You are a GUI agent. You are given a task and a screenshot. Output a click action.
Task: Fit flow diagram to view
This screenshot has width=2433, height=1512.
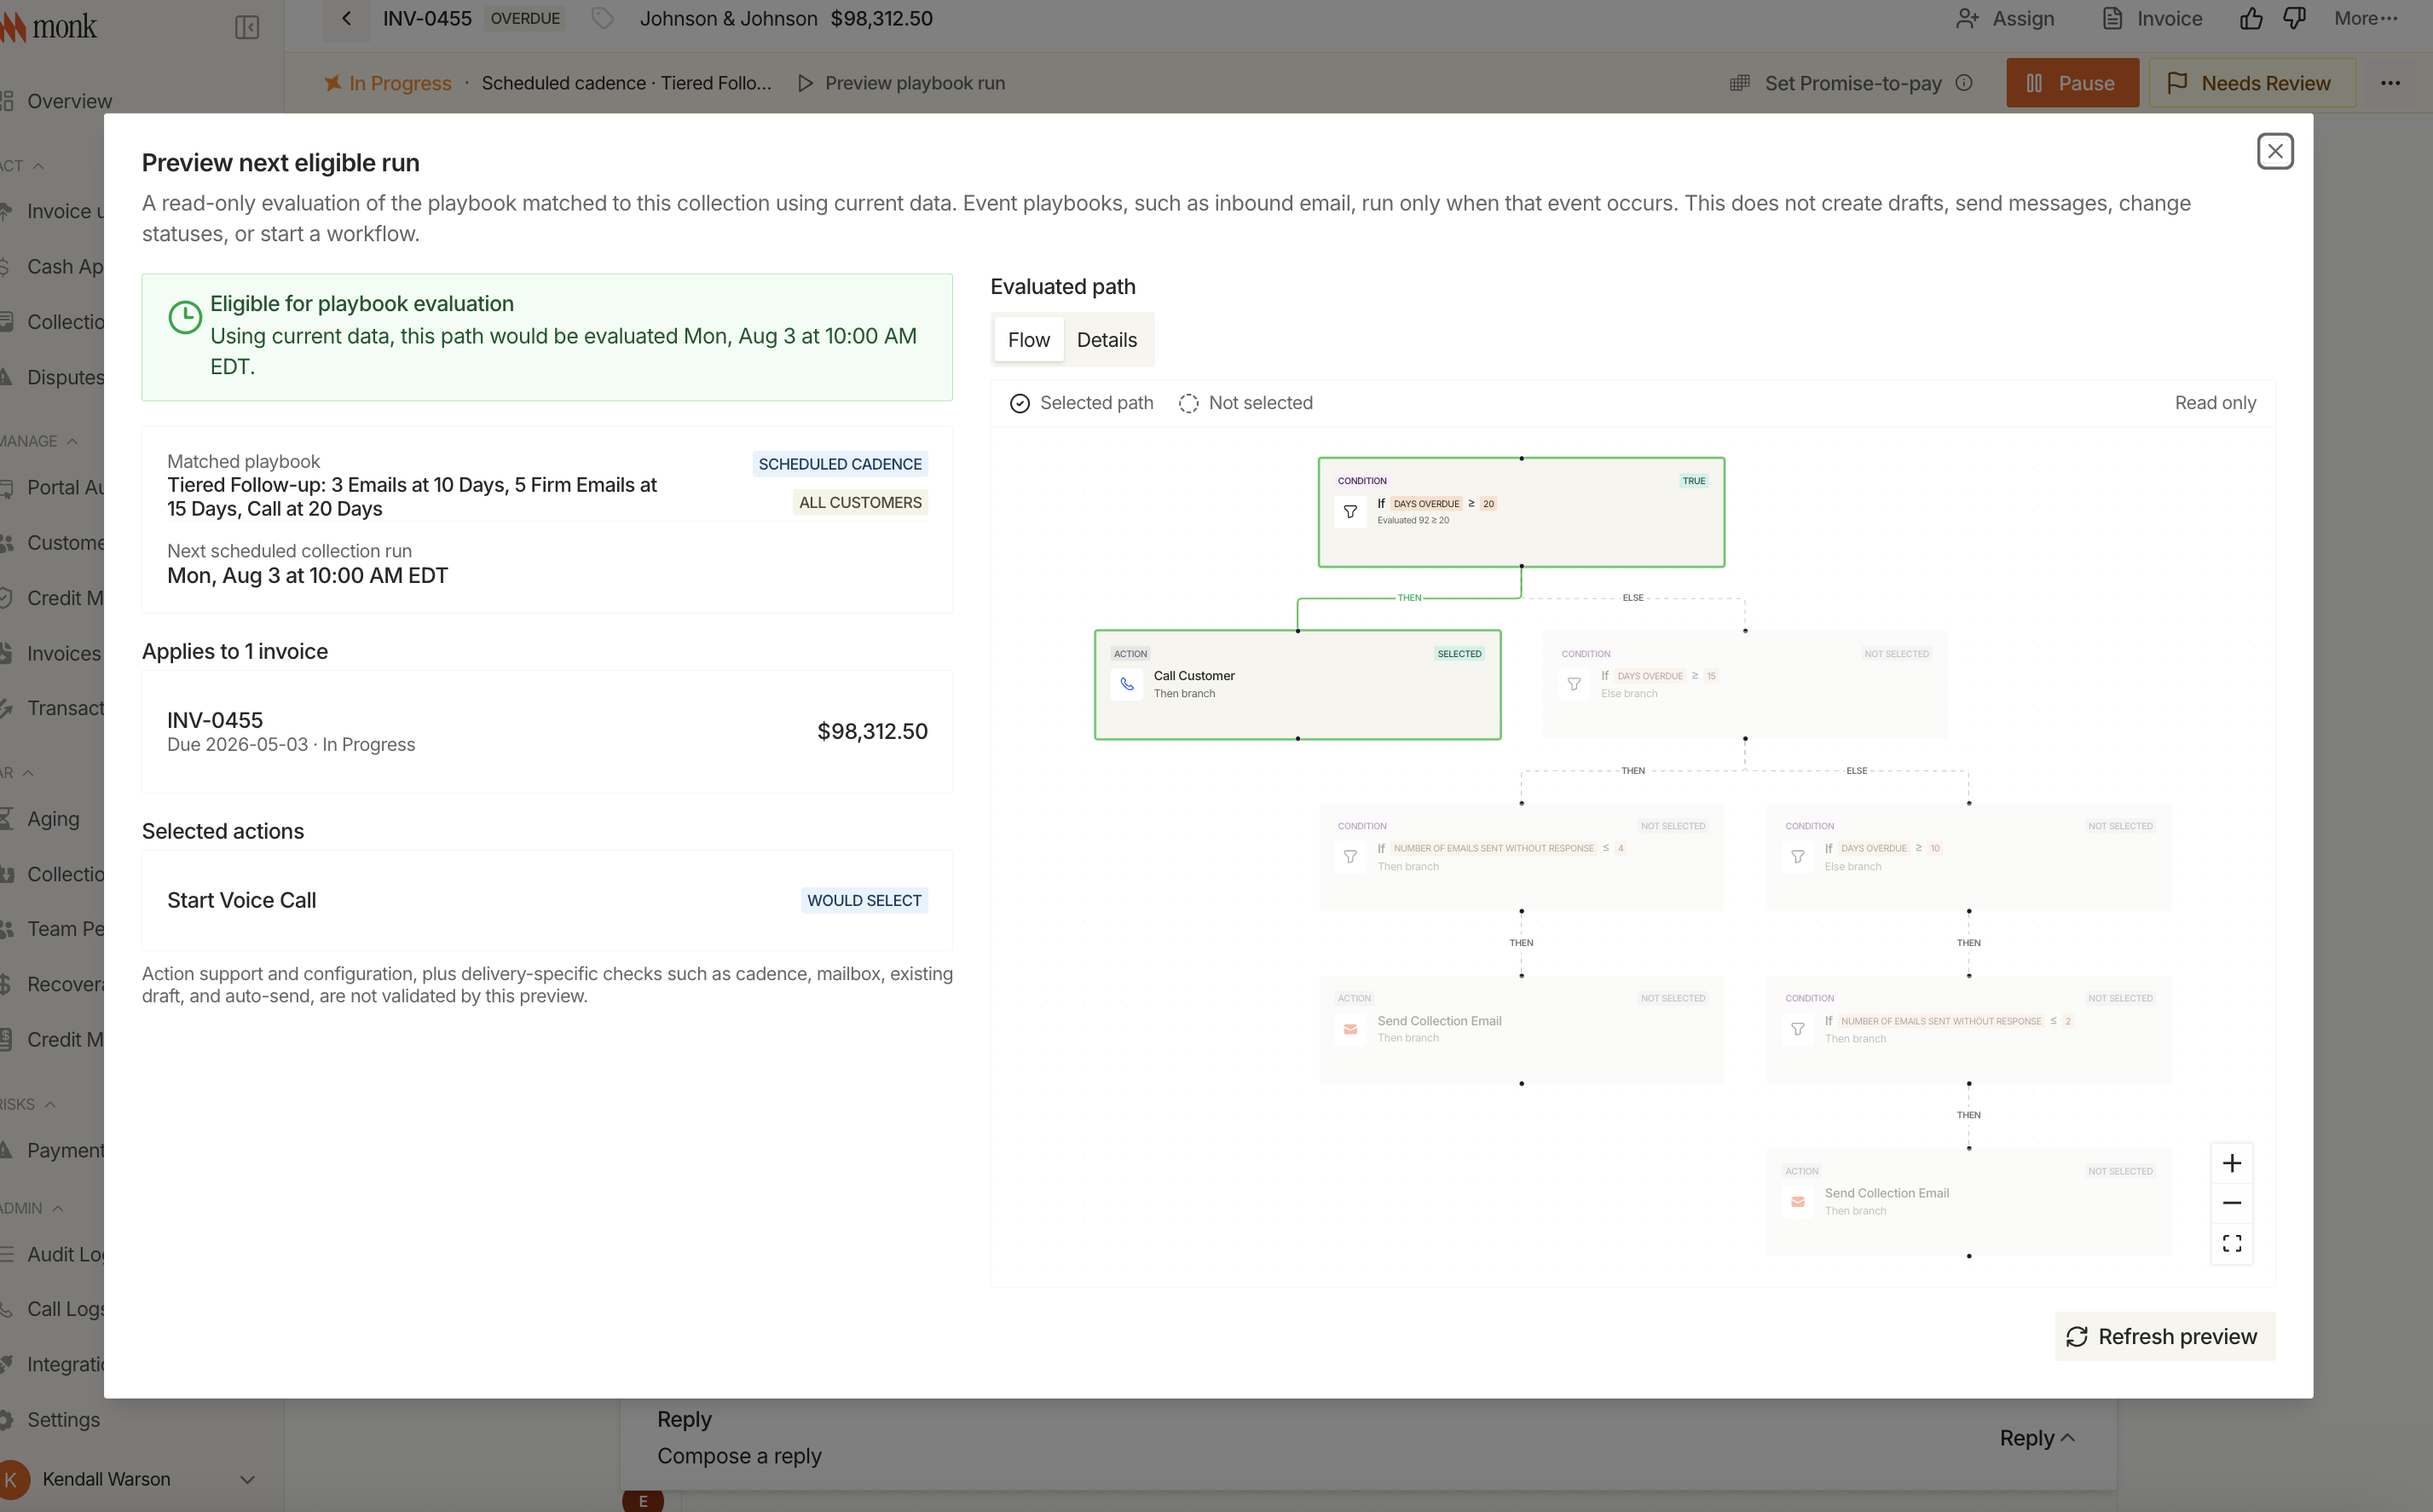2231,1243
